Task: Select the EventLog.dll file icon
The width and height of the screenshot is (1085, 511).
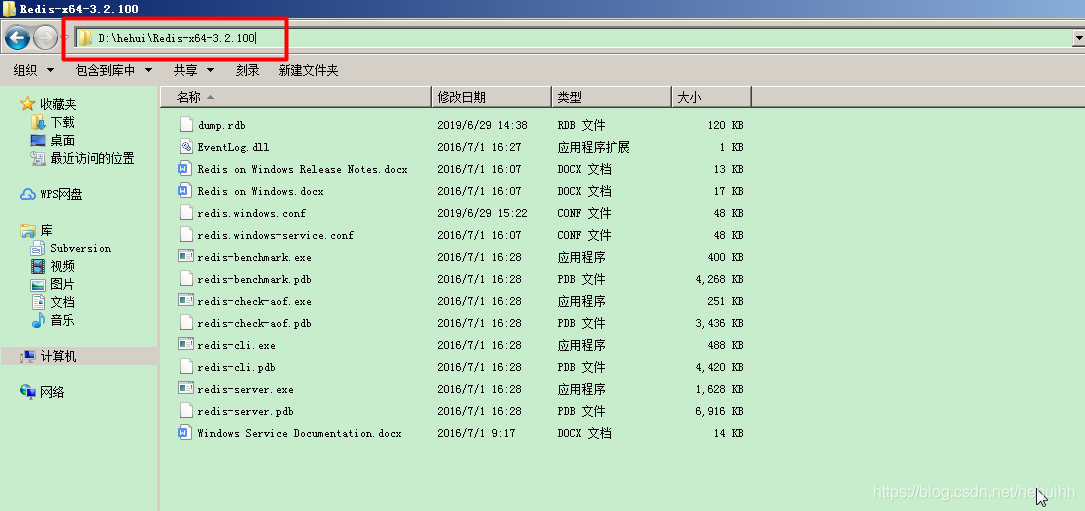Action: (185, 147)
